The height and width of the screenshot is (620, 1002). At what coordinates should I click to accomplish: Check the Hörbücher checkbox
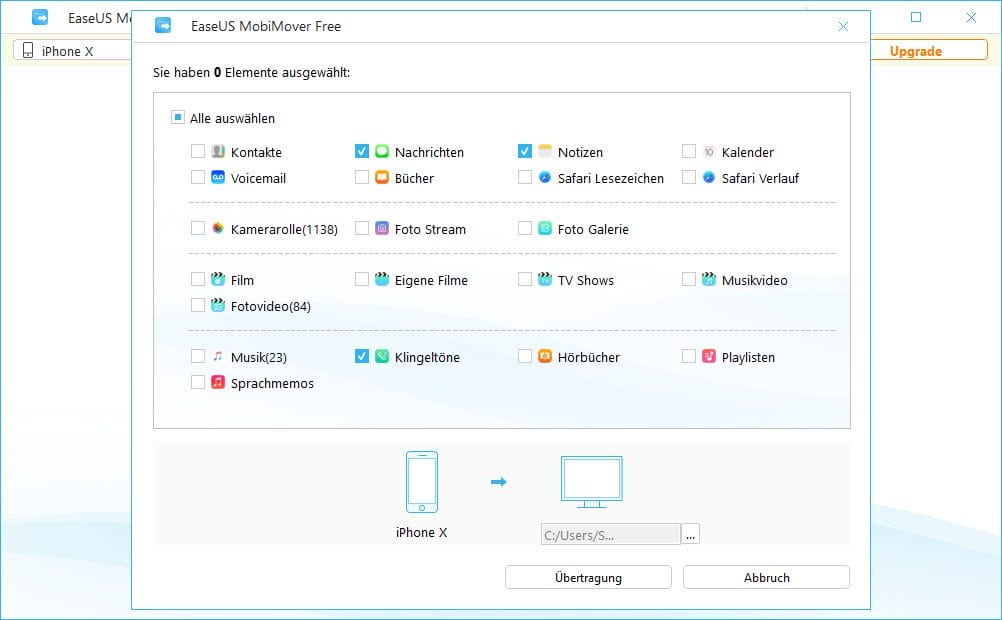click(x=525, y=357)
